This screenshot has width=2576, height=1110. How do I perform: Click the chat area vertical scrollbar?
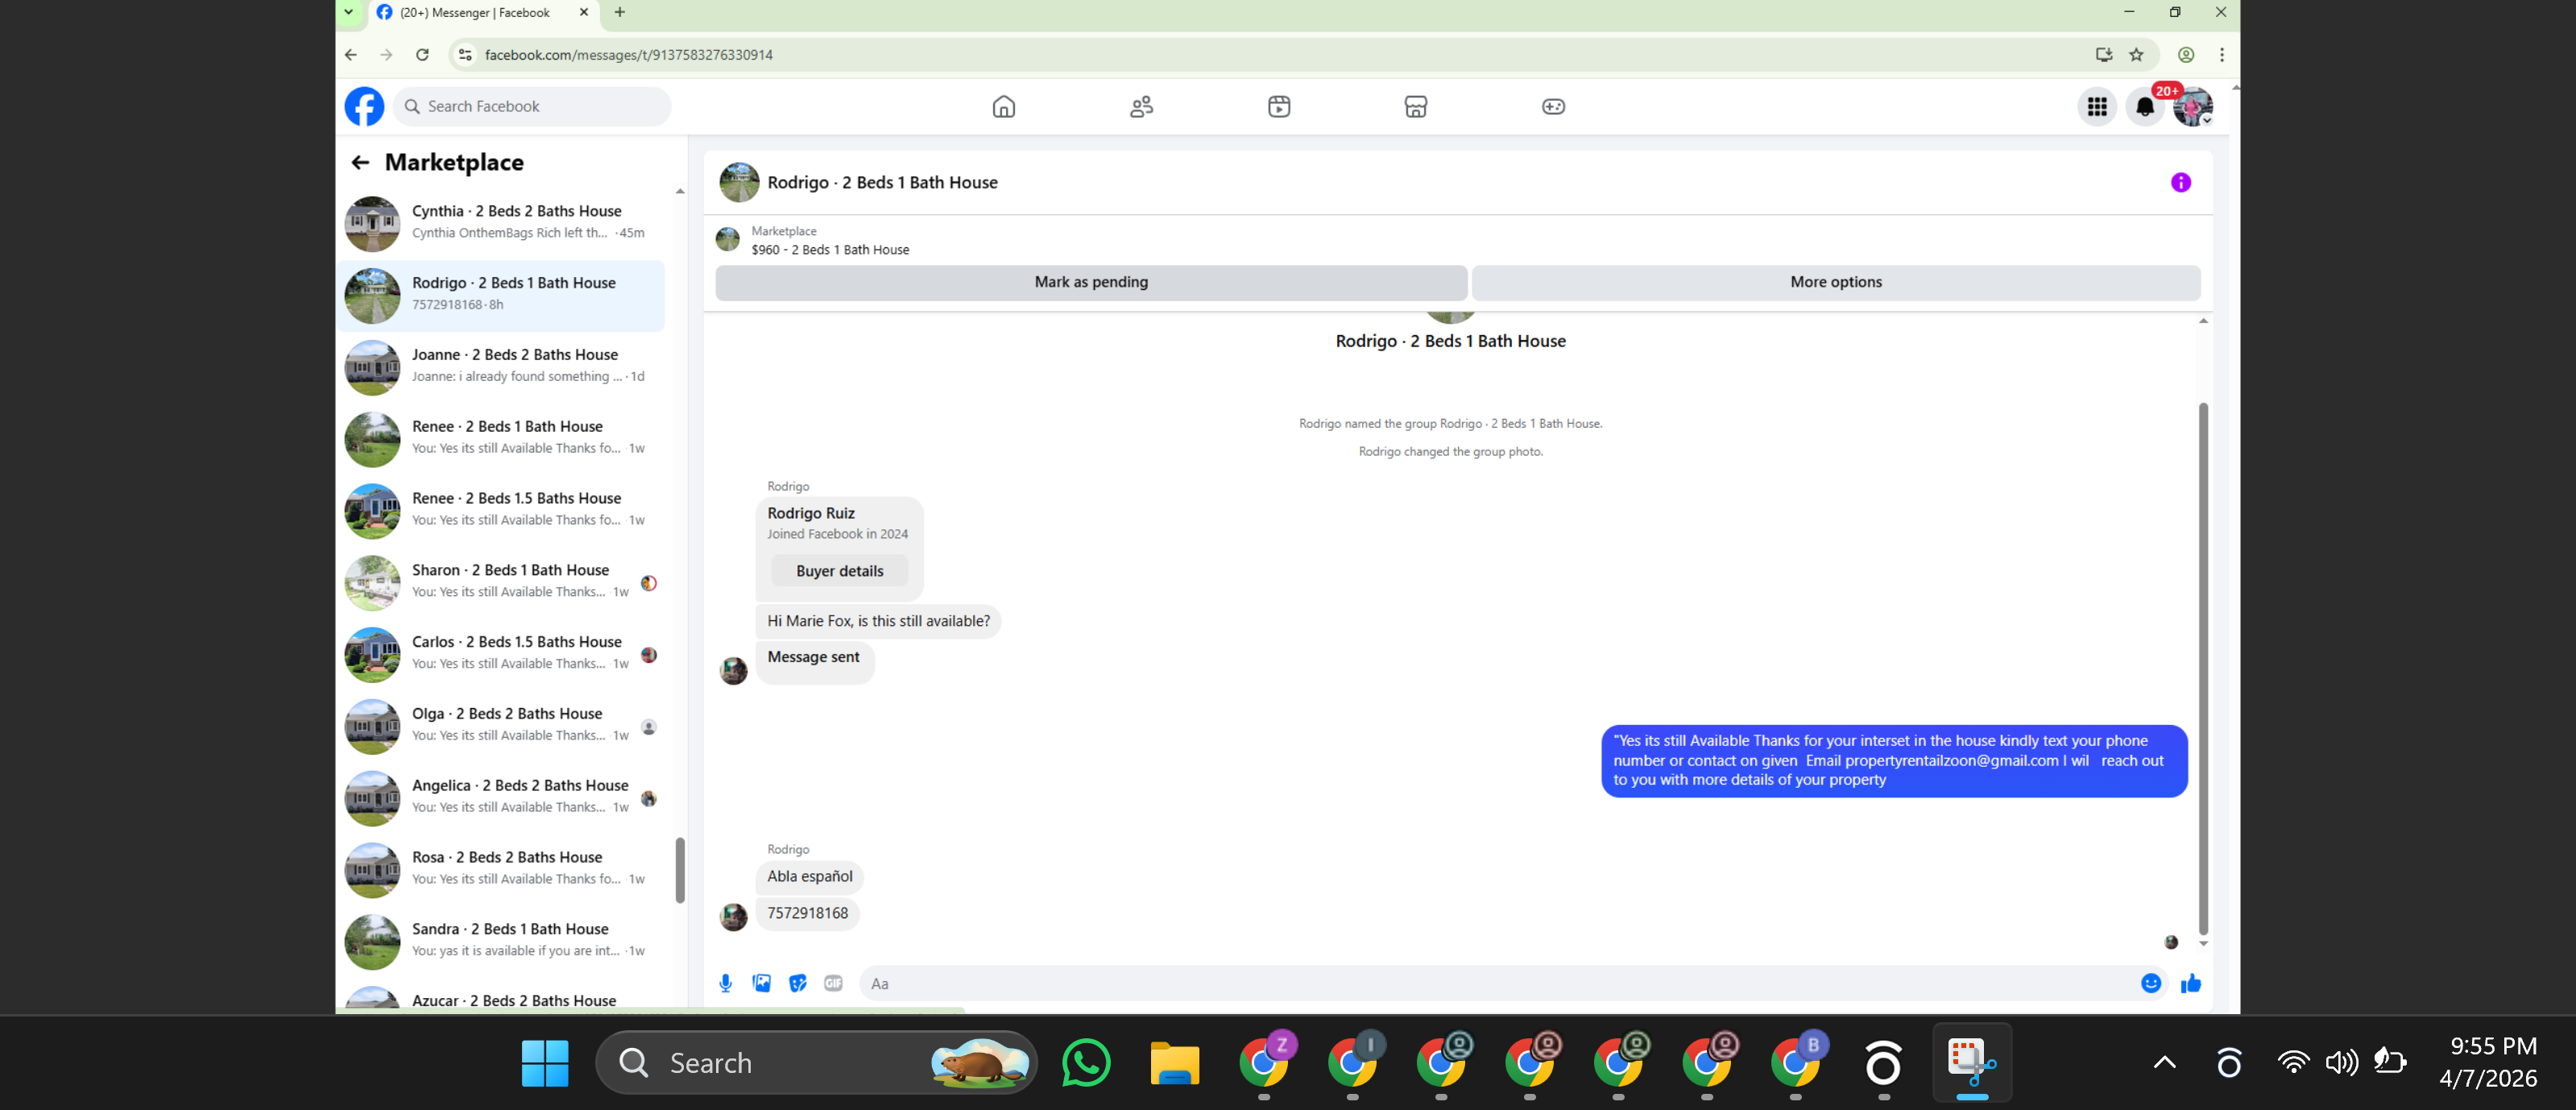tap(2203, 668)
